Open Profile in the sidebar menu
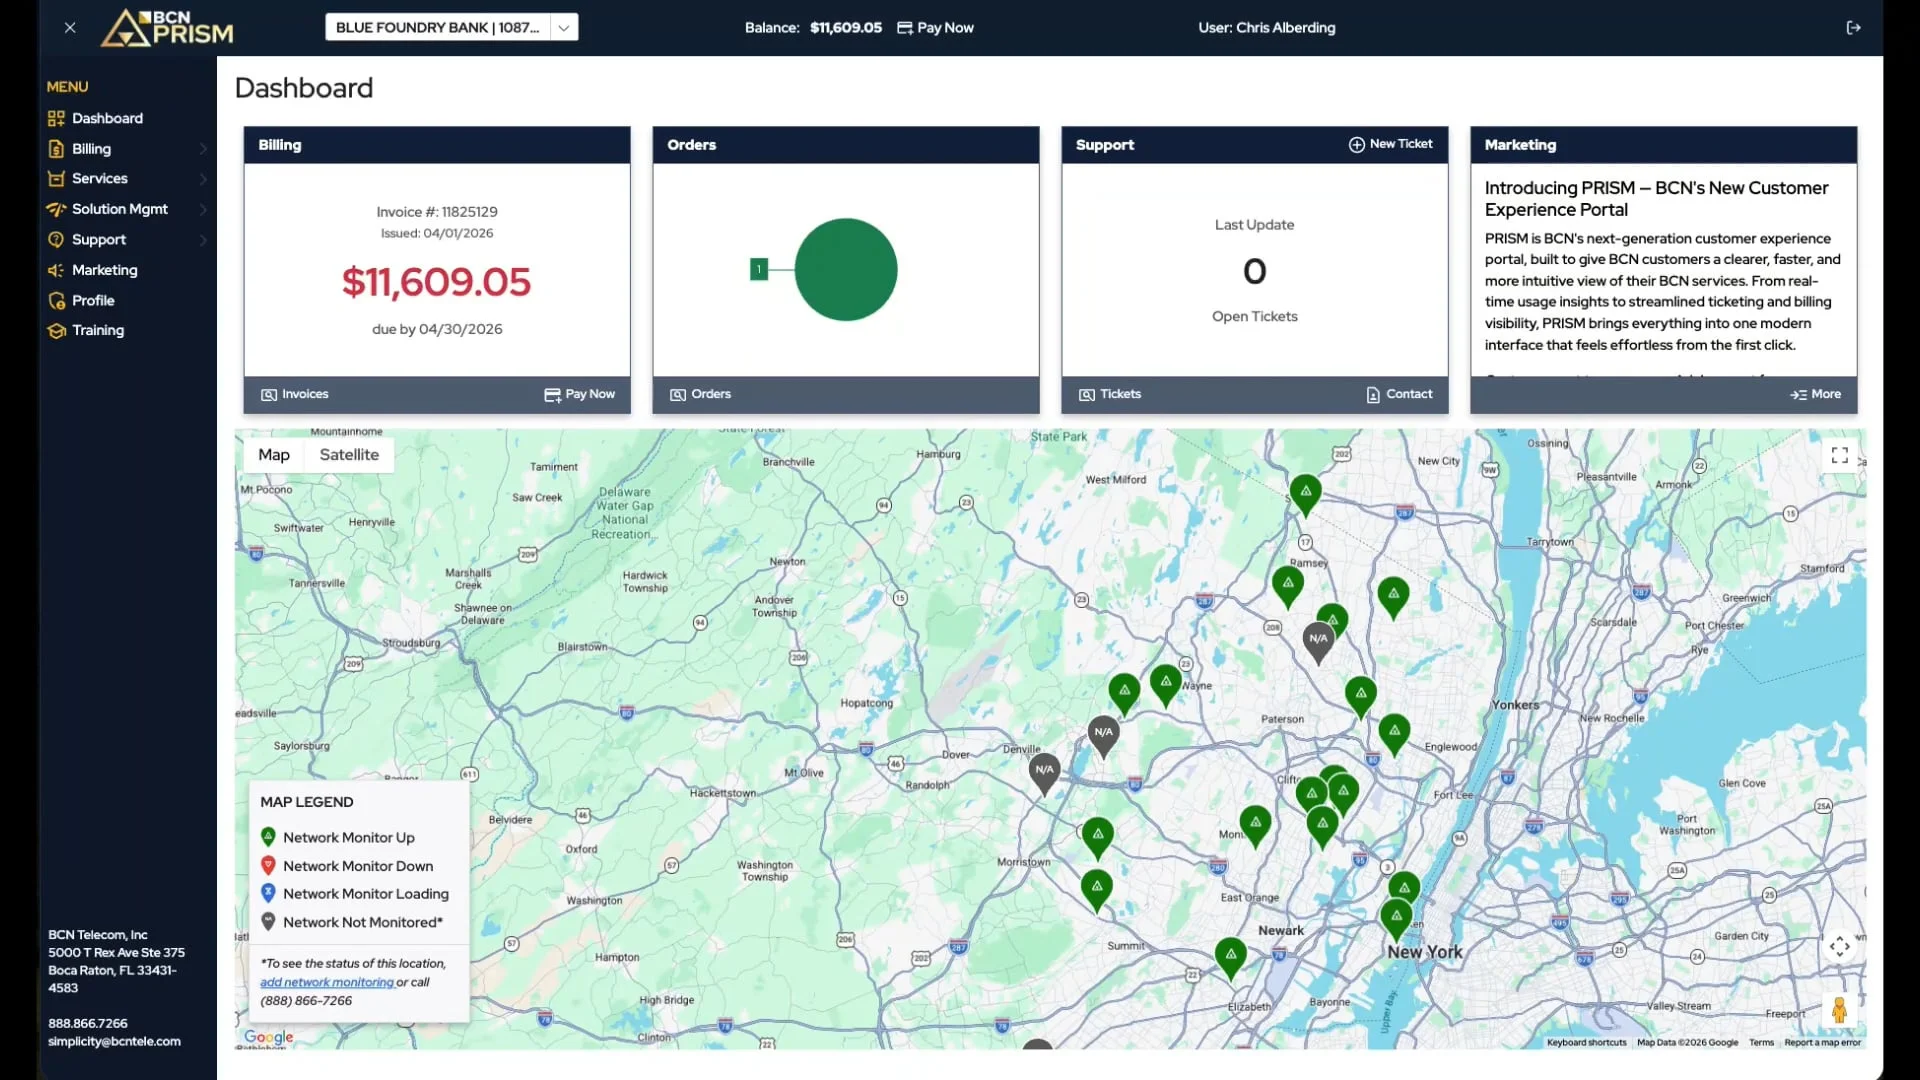Image resolution: width=1920 pixels, height=1080 pixels. pyautogui.click(x=93, y=300)
